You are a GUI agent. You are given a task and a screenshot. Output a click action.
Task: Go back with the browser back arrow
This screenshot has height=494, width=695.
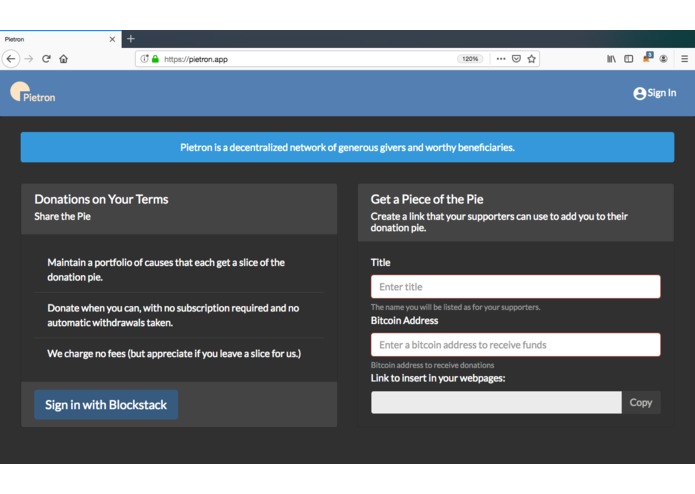point(11,59)
